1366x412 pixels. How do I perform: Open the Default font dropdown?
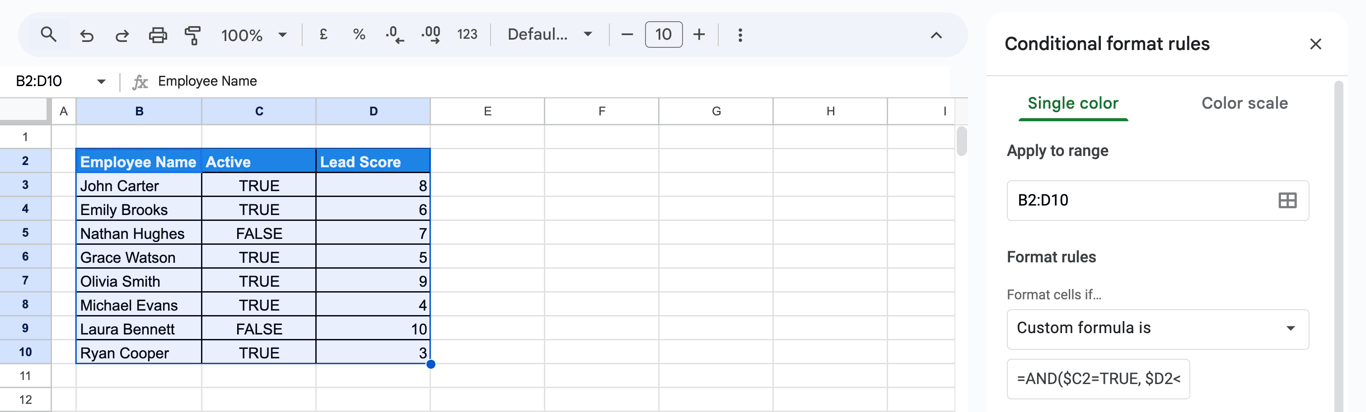click(x=550, y=35)
